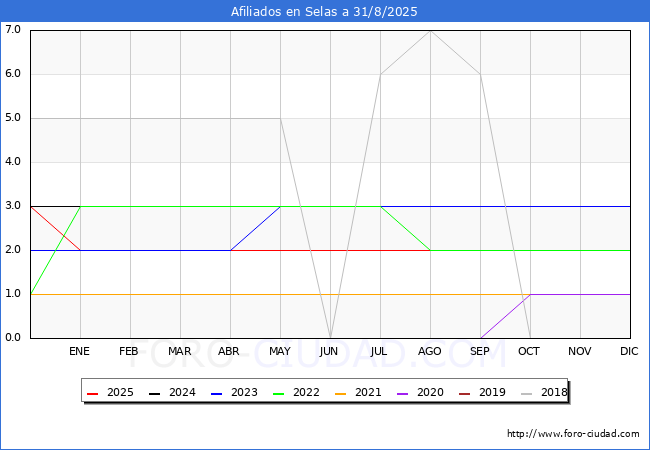Click the orange 2021 legend swatch
The height and width of the screenshot is (450, 650).
click(x=340, y=393)
